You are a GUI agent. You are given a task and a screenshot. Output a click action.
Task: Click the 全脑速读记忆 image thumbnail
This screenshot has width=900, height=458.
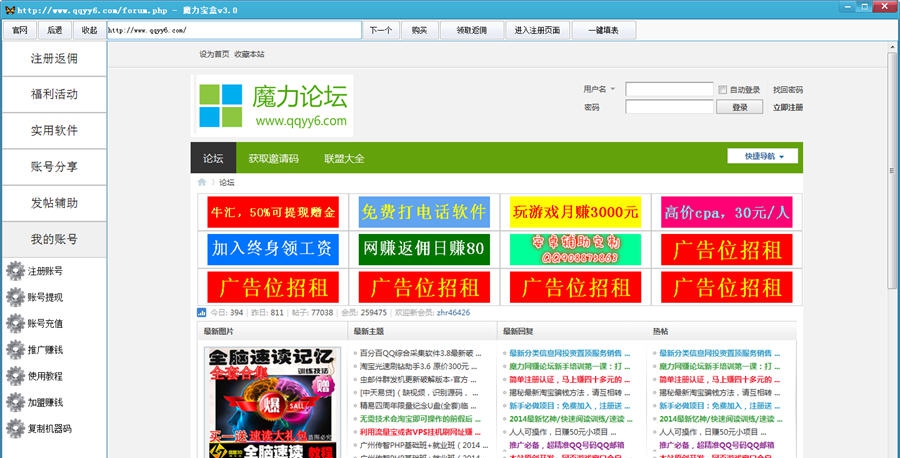tap(273, 402)
